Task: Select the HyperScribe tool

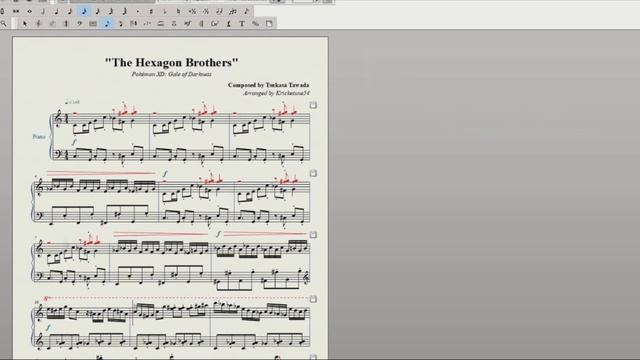Action: tap(134, 24)
